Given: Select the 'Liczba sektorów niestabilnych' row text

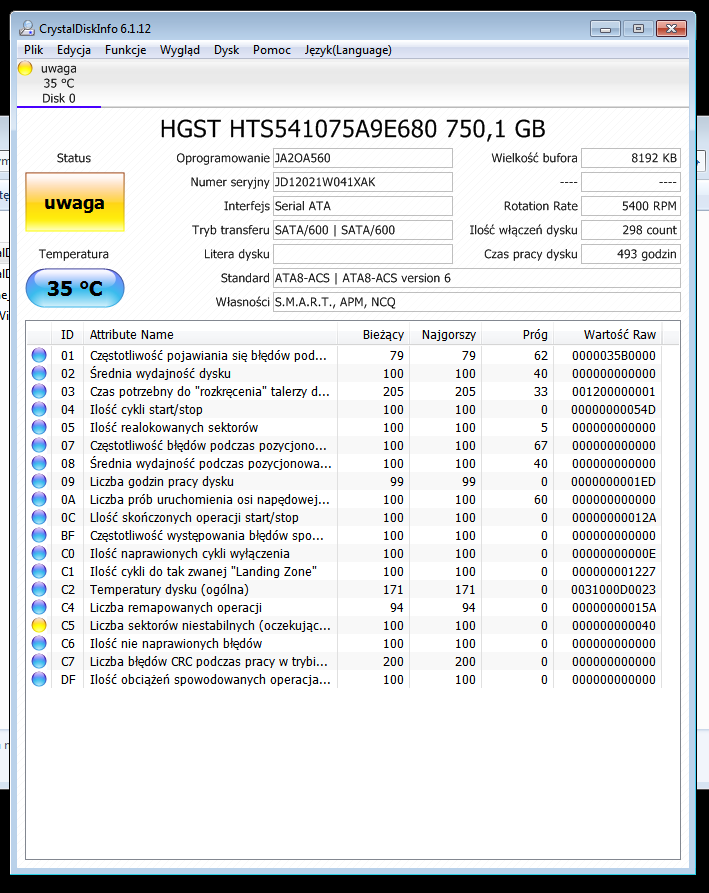Looking at the screenshot, I should point(210,625).
